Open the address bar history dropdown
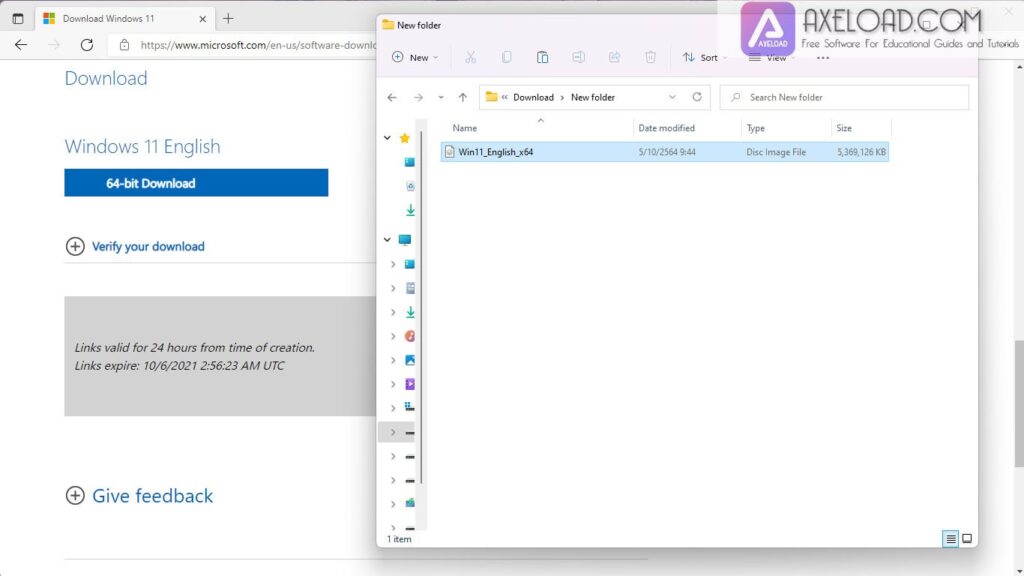 click(672, 97)
